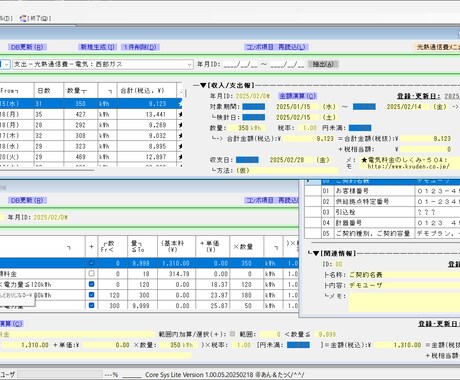Click the 2025/01/15 period start date
This screenshot has width=460, height=380.
click(x=293, y=107)
